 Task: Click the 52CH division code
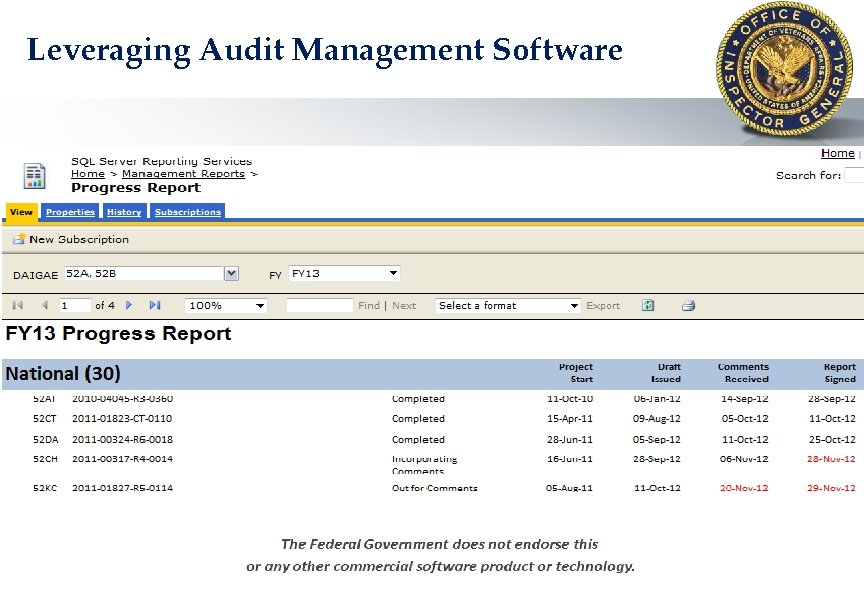point(45,459)
